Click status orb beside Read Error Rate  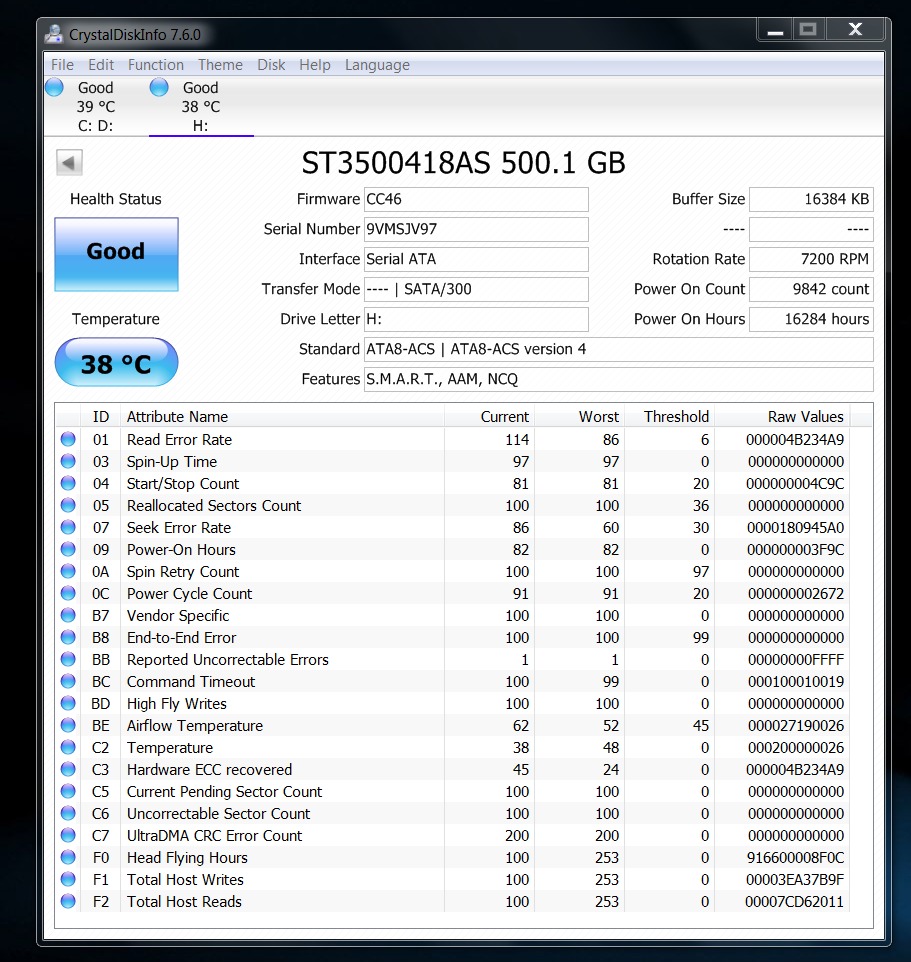tap(68, 440)
